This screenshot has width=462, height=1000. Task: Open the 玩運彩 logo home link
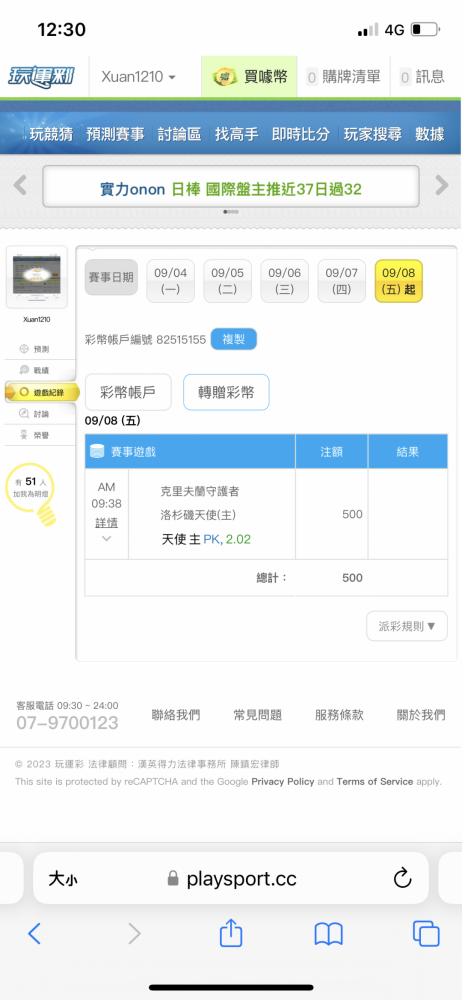point(41,77)
